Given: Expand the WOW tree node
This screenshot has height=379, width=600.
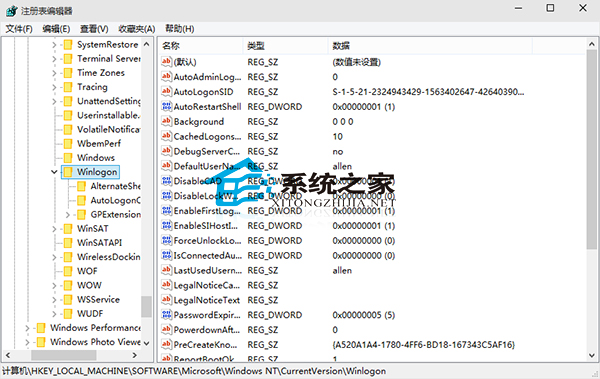Looking at the screenshot, I should [54, 286].
